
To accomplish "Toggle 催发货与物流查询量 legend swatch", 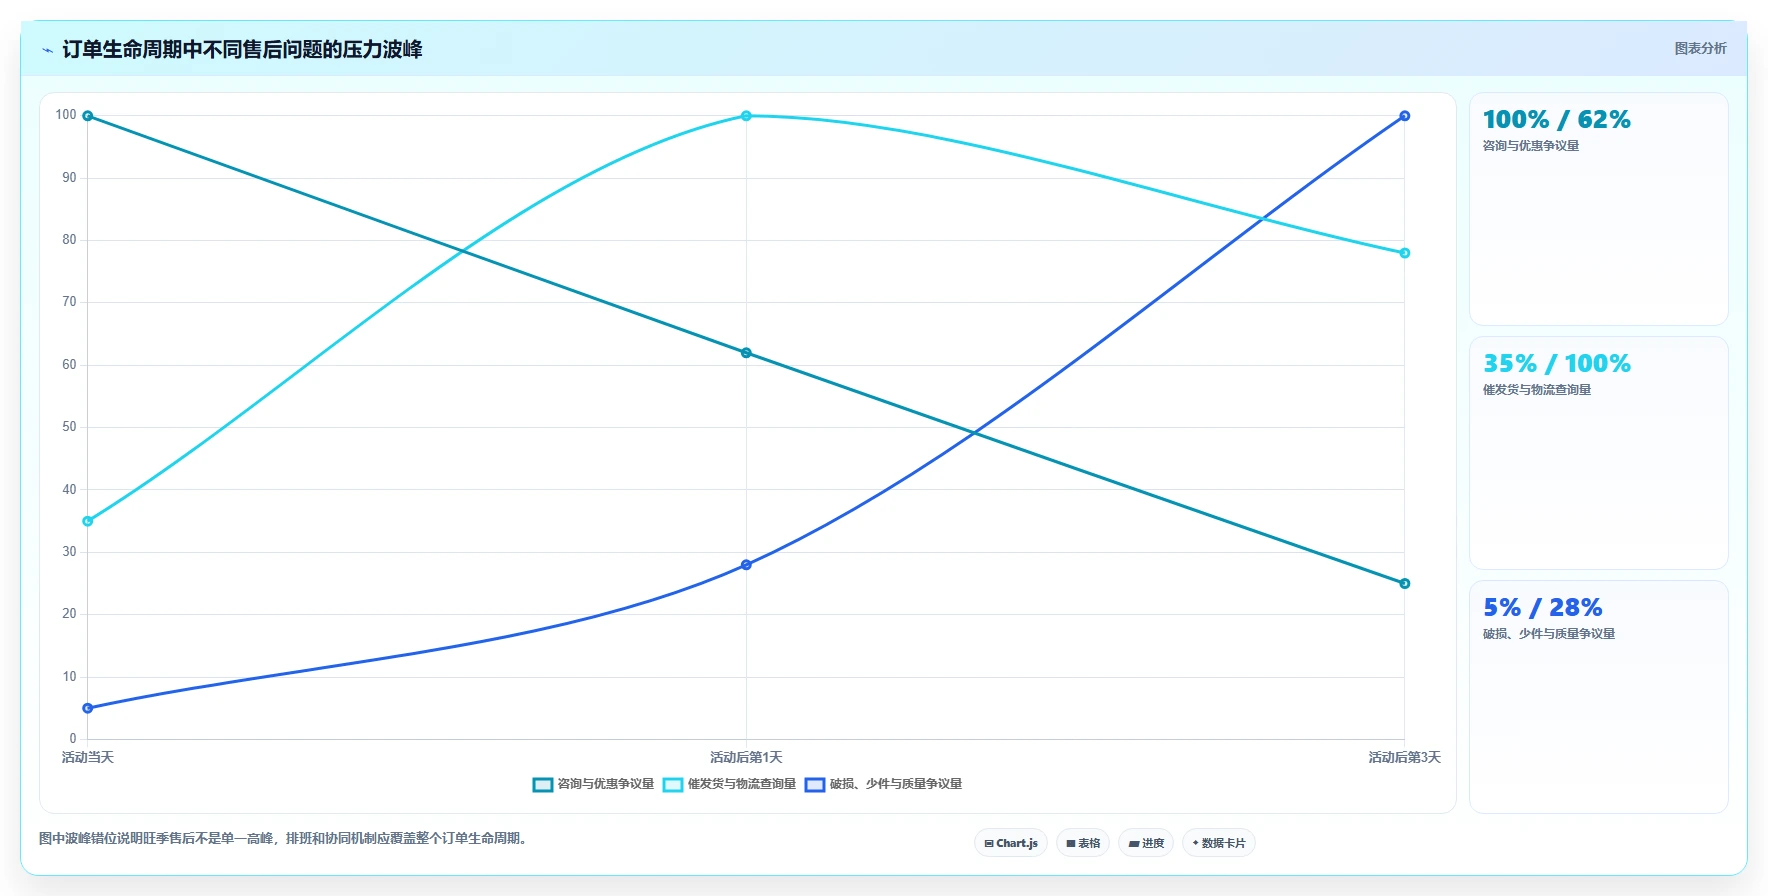I will click(x=673, y=784).
